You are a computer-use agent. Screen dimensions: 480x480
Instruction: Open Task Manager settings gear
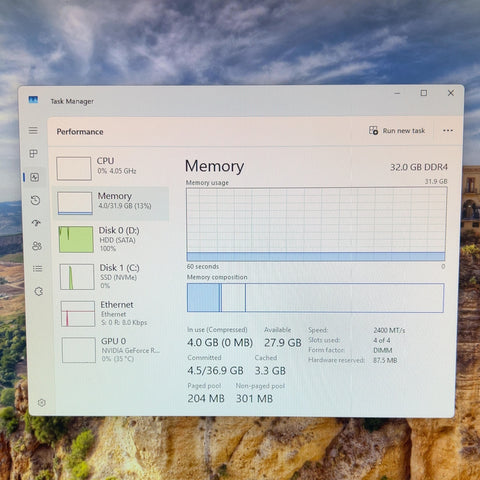pos(42,402)
